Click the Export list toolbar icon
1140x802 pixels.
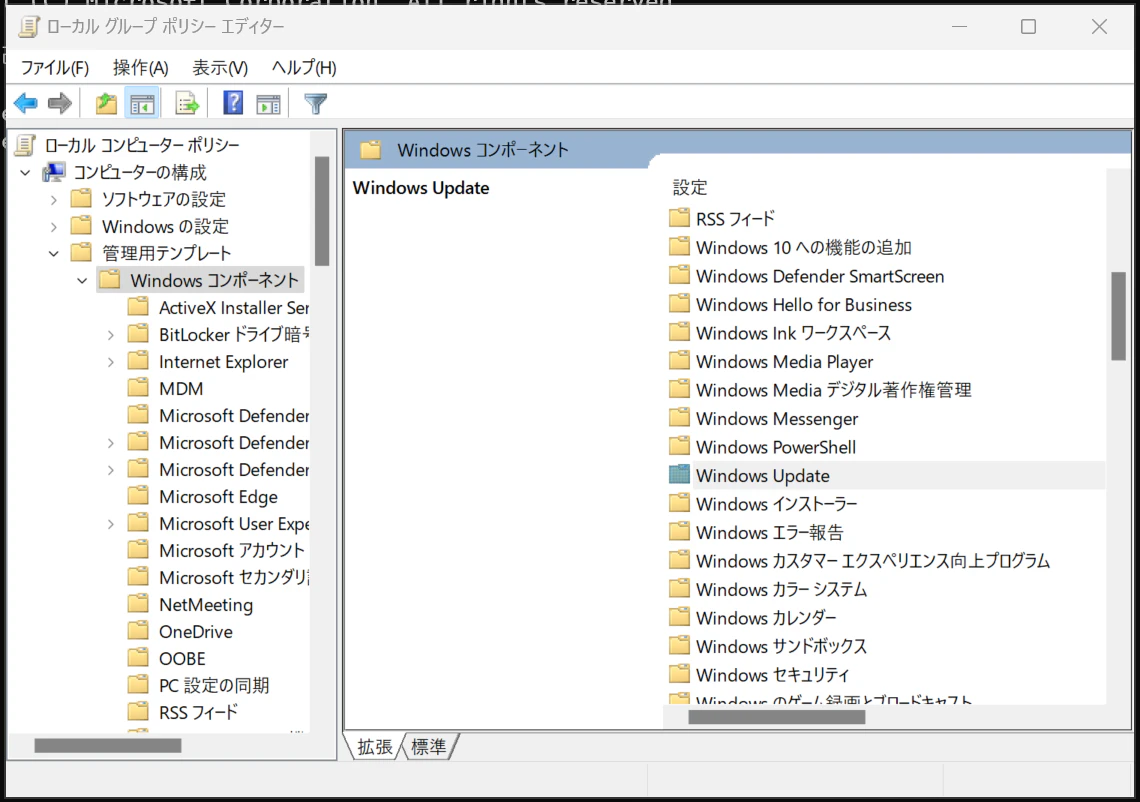pos(187,104)
